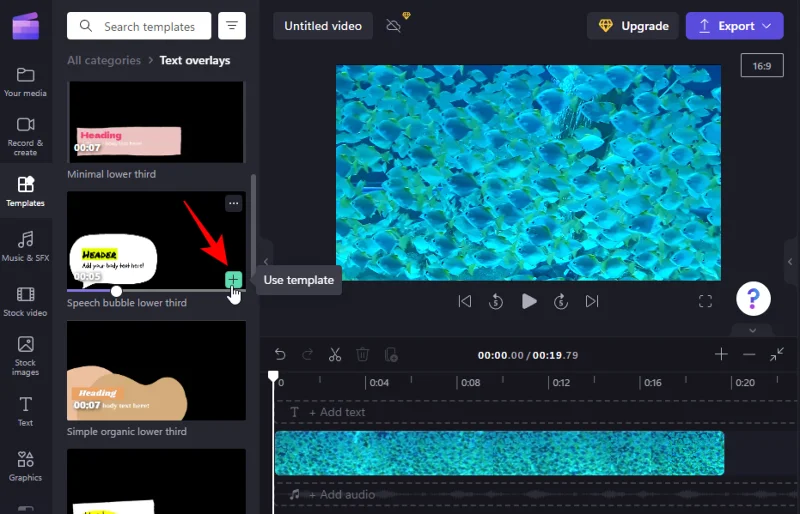Click the Text overlays breadcrumb

(x=195, y=60)
